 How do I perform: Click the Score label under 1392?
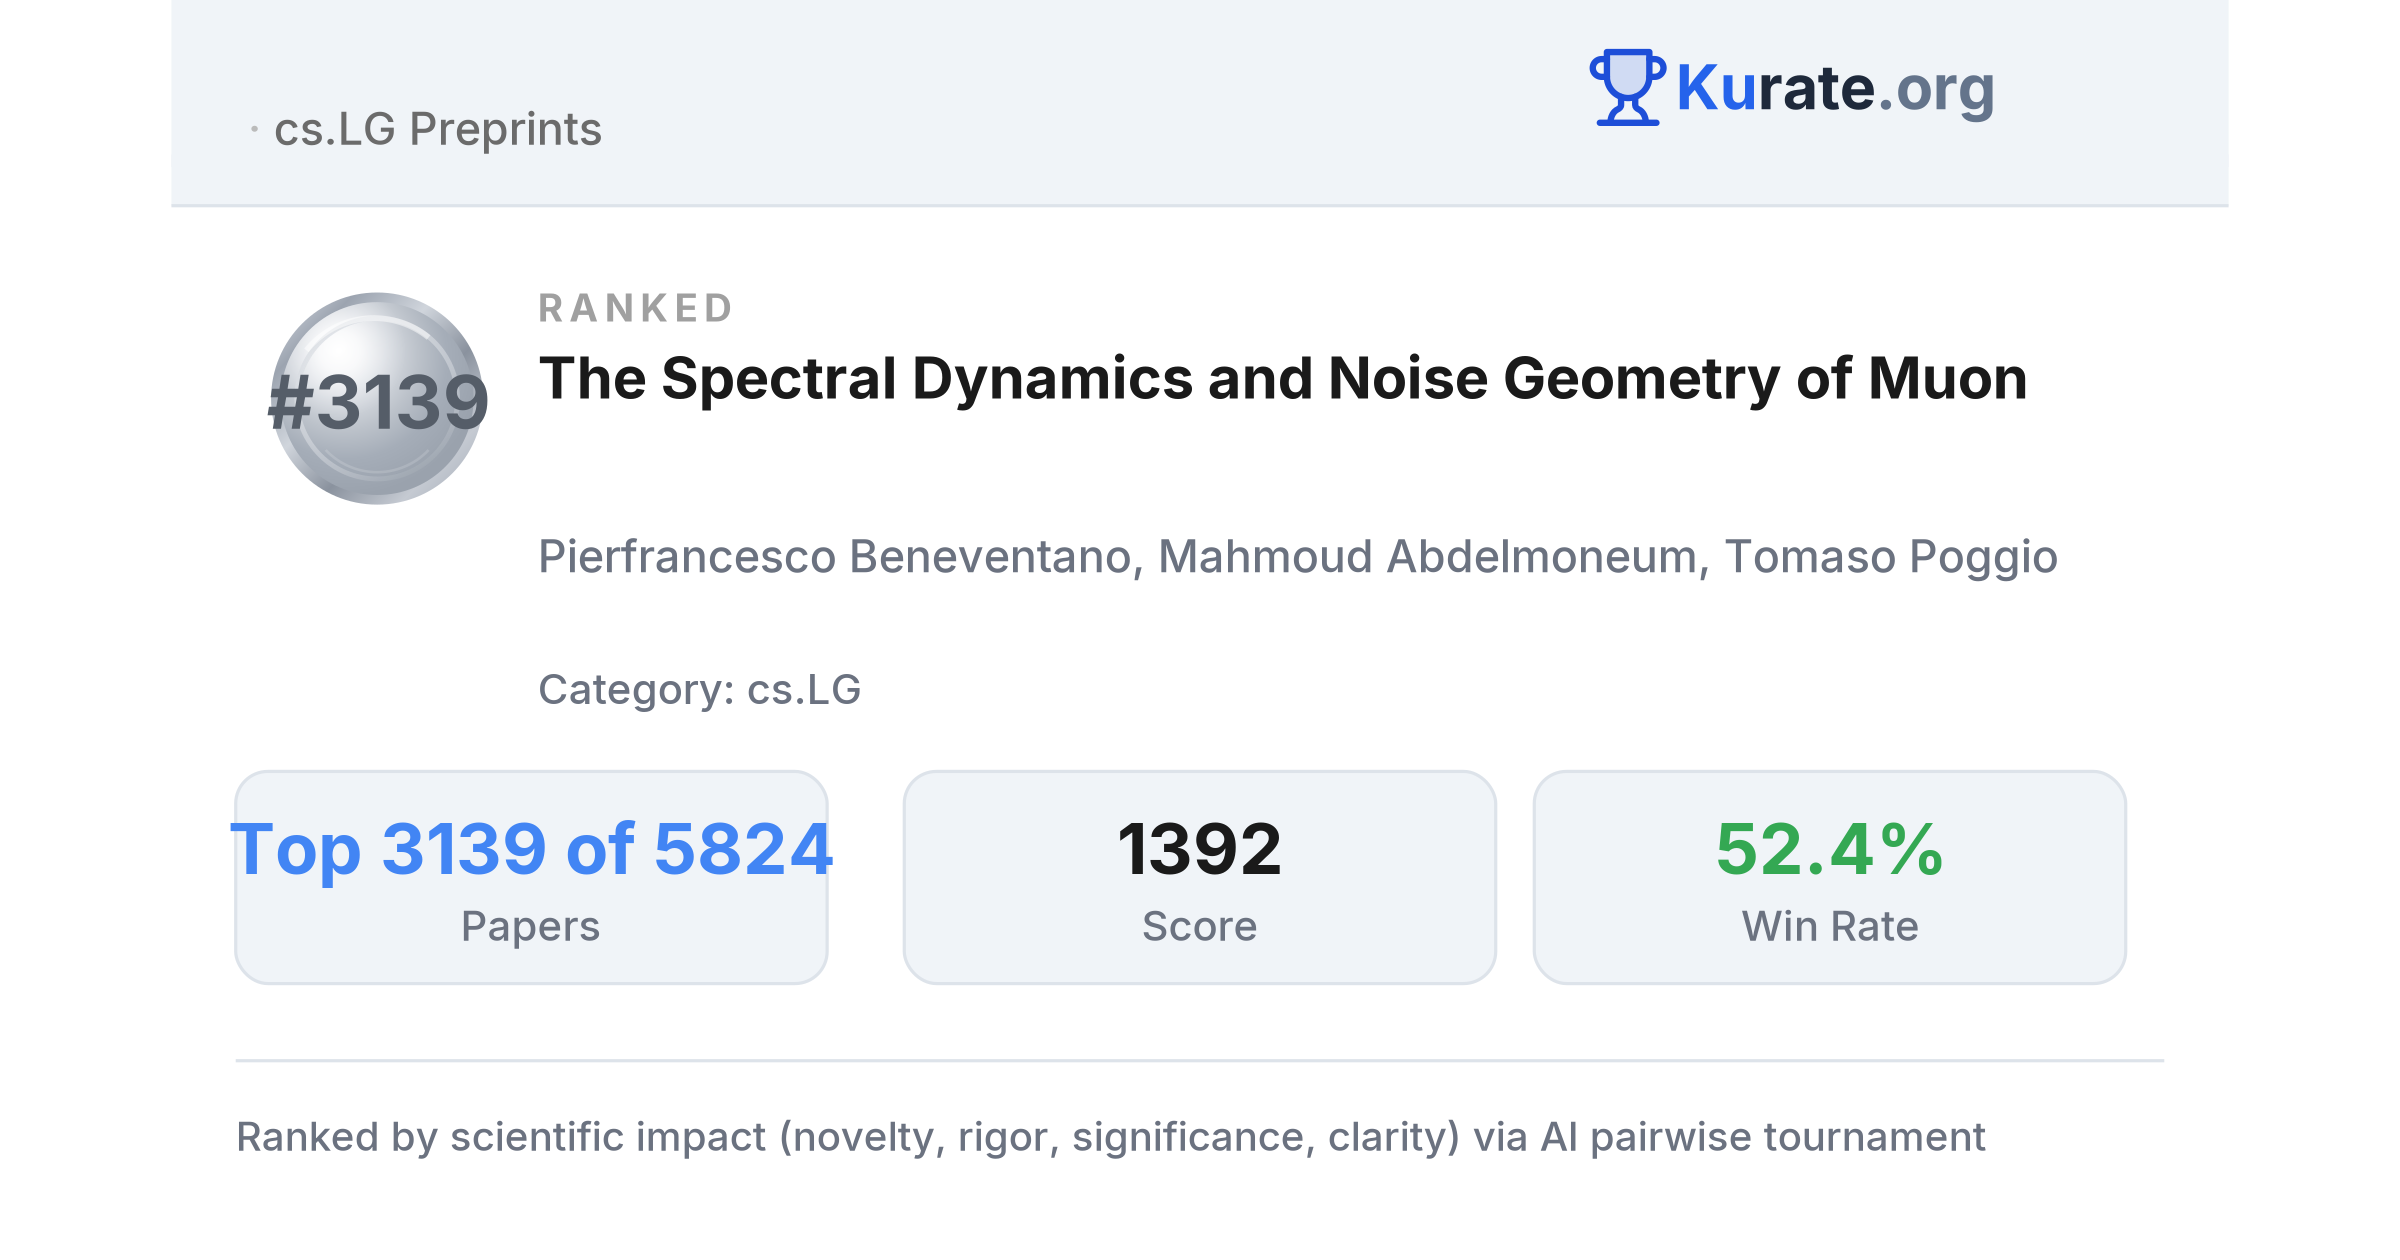pyautogui.click(x=1199, y=927)
